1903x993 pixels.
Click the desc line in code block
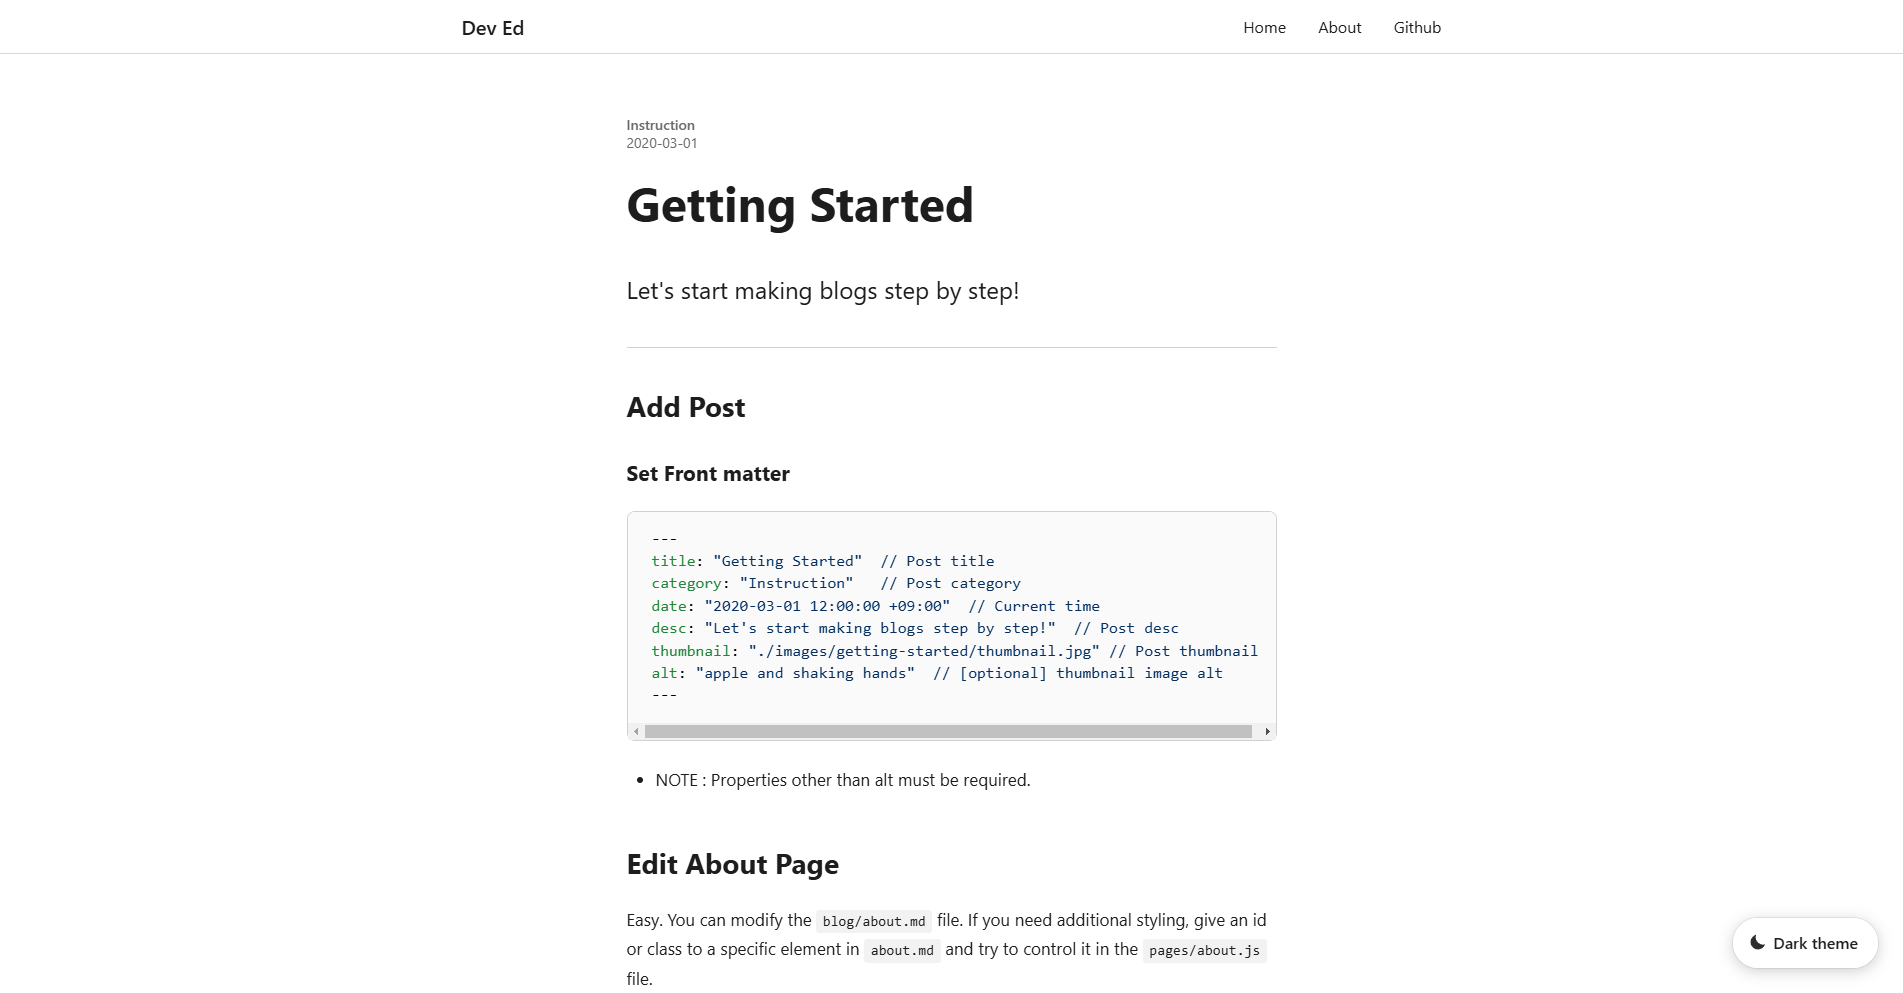(914, 628)
